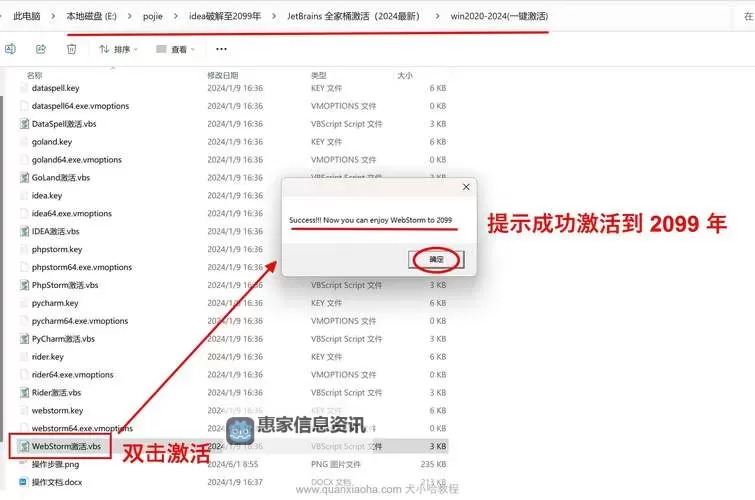Click file icon of rider.key
Viewport: 755px width, 500px height.
point(24,357)
